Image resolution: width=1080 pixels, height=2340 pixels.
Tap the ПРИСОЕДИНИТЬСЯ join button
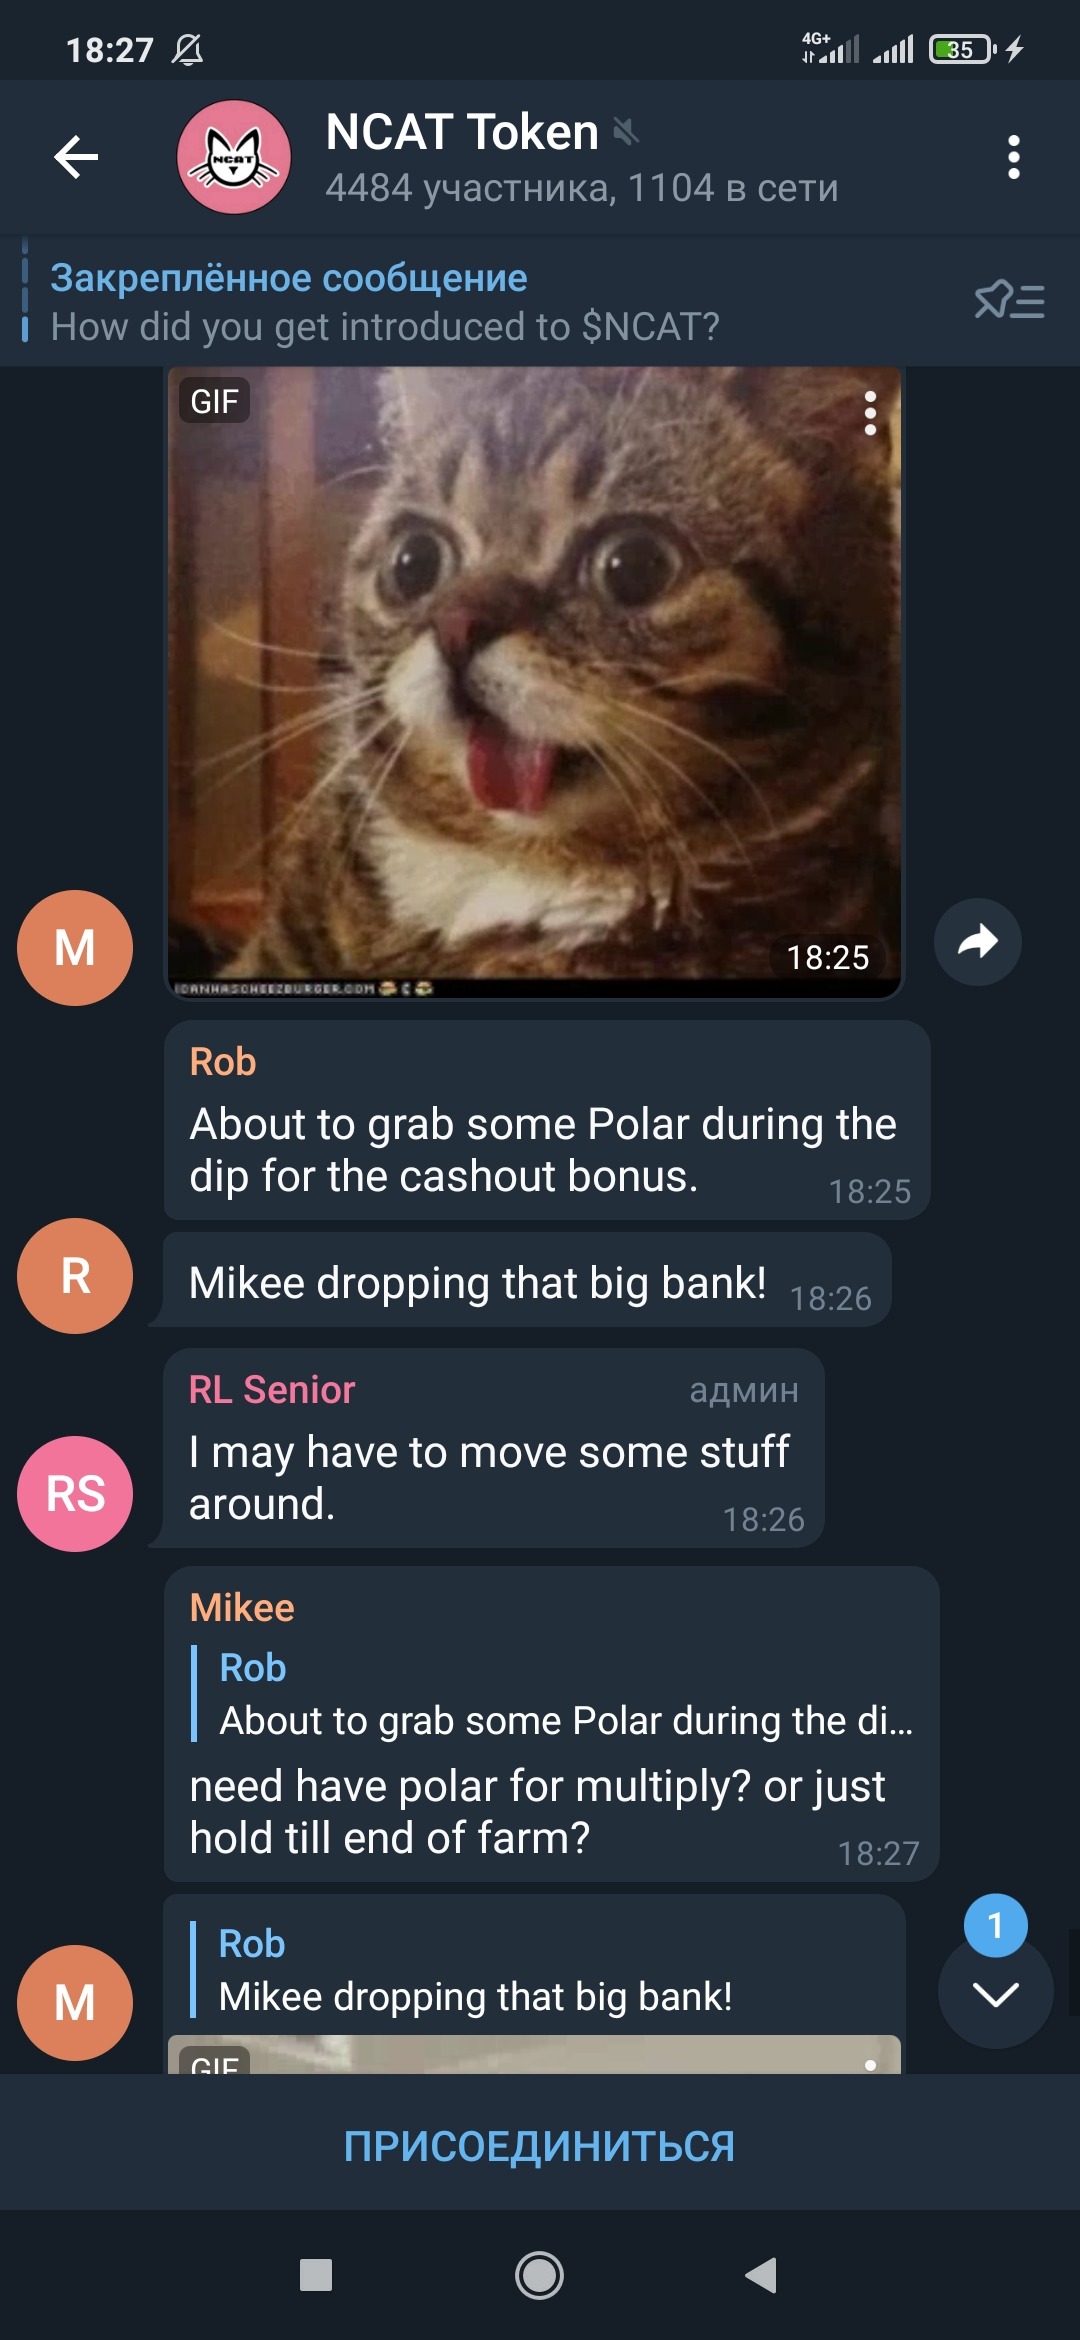point(539,2146)
